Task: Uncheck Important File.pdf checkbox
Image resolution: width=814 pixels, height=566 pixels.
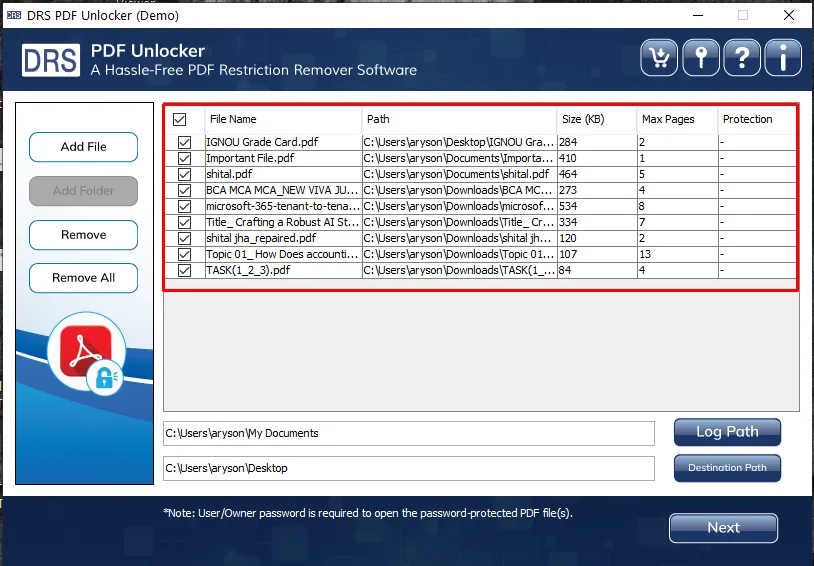Action: [x=184, y=158]
